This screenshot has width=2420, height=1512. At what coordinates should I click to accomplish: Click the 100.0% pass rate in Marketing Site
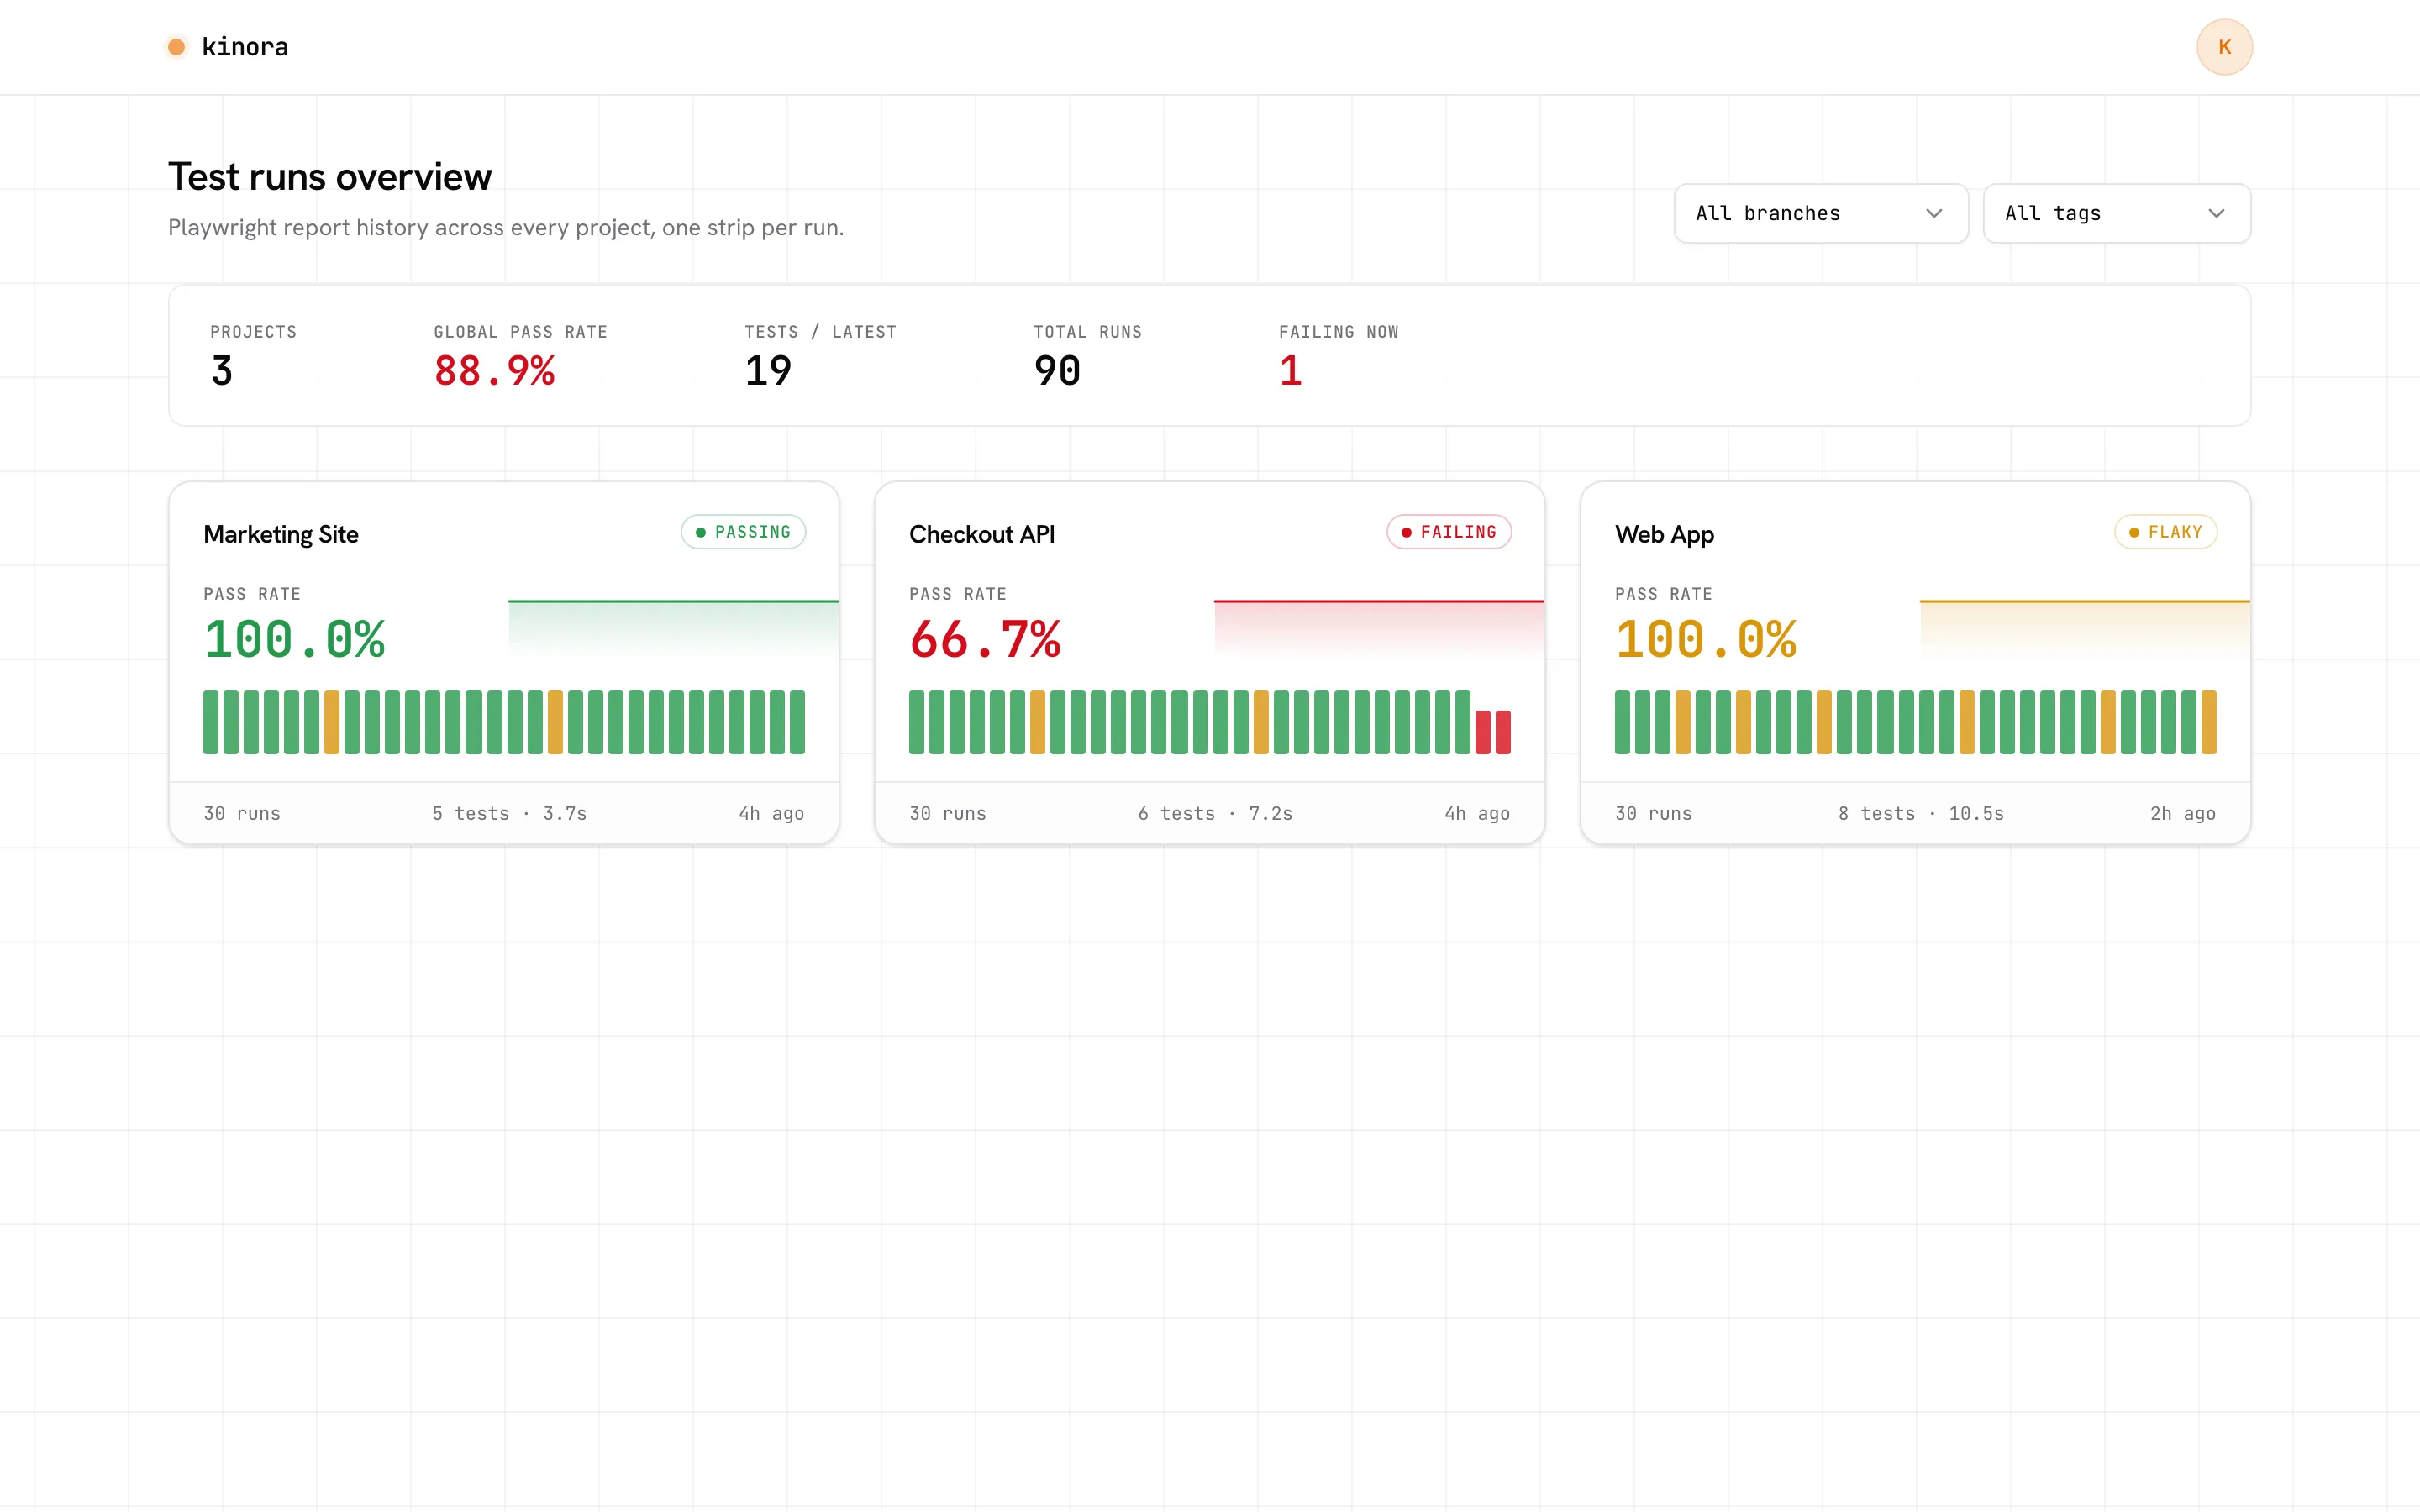[294, 639]
